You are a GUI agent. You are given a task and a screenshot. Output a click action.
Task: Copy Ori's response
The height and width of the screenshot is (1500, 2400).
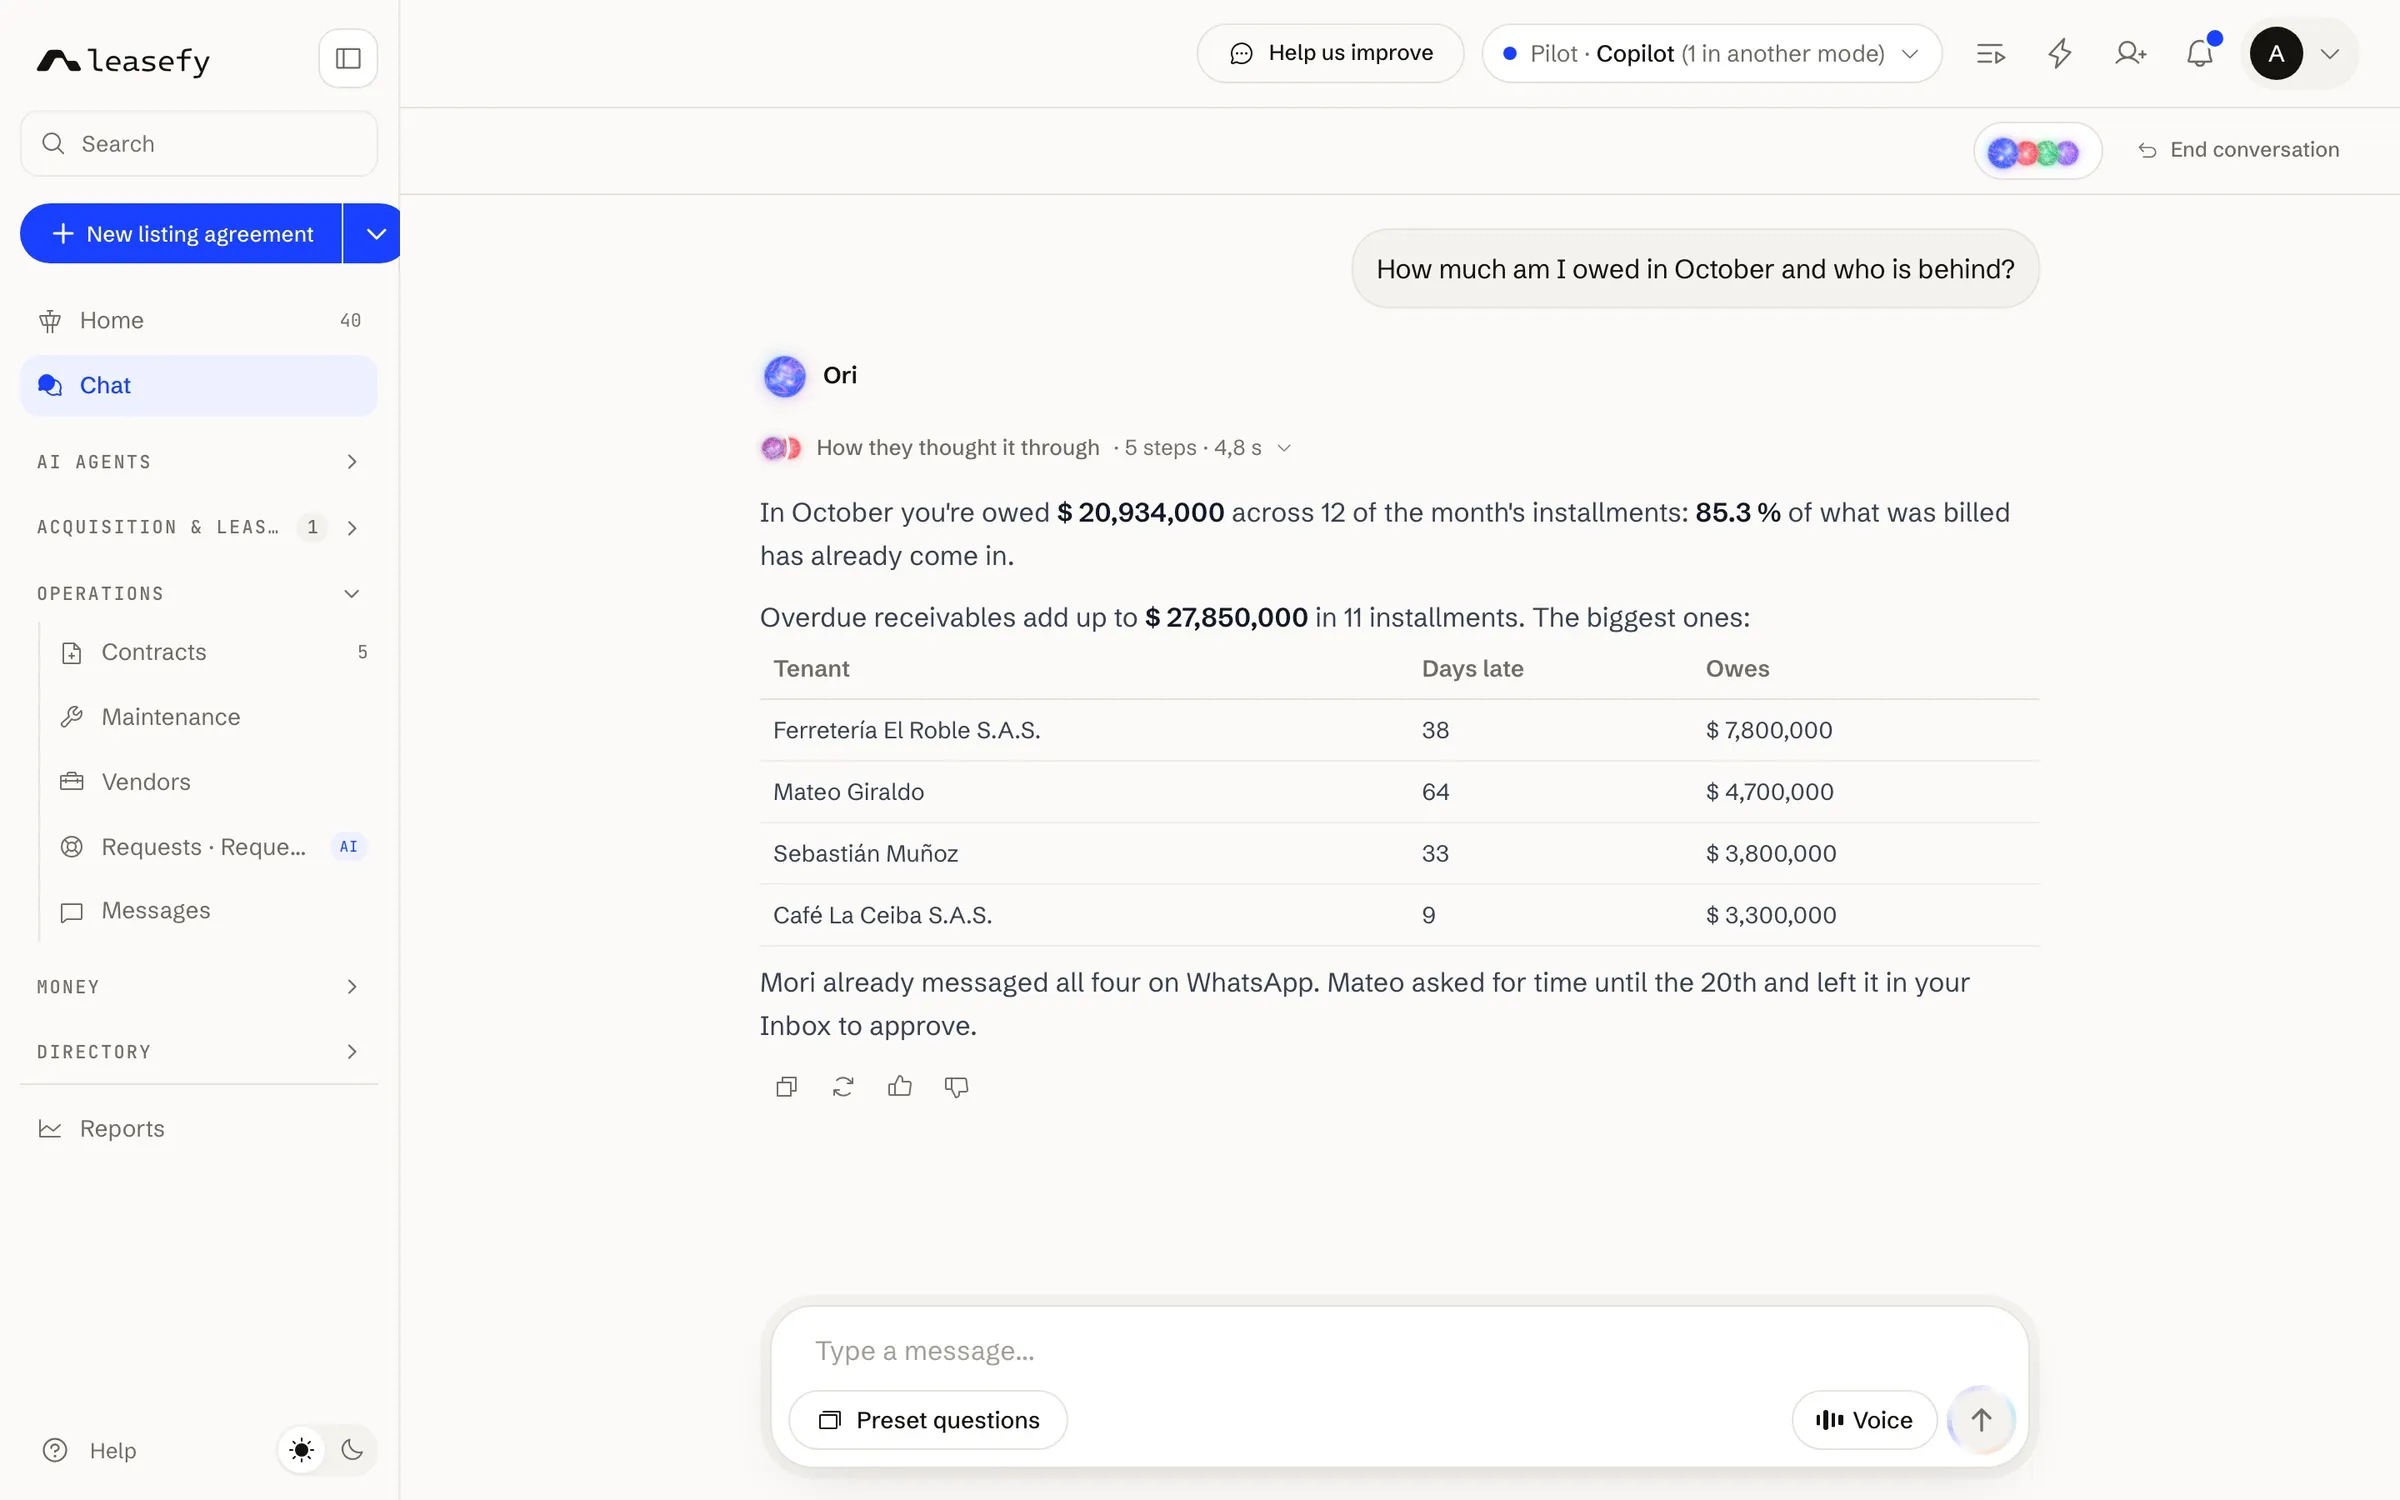[786, 1087]
